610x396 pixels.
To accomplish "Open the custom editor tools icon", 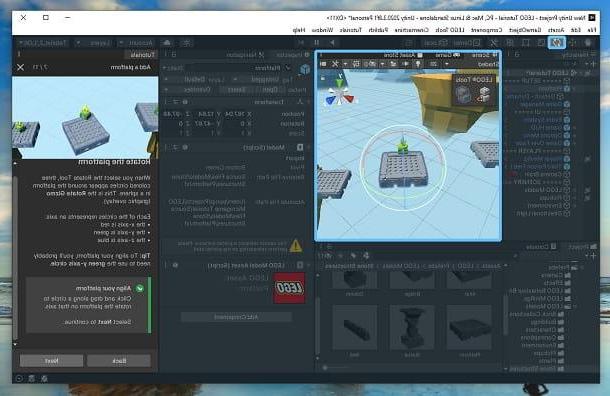I will click(494, 42).
